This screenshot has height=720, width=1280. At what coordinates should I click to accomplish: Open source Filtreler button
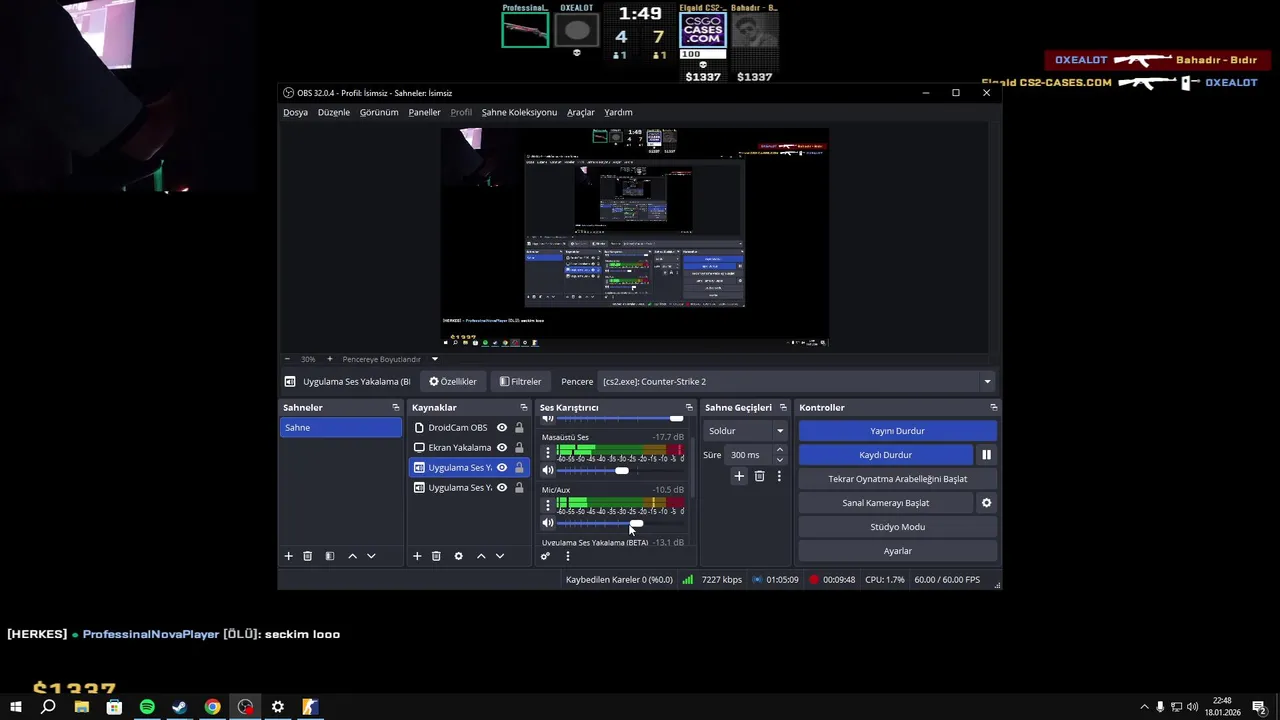click(x=520, y=381)
